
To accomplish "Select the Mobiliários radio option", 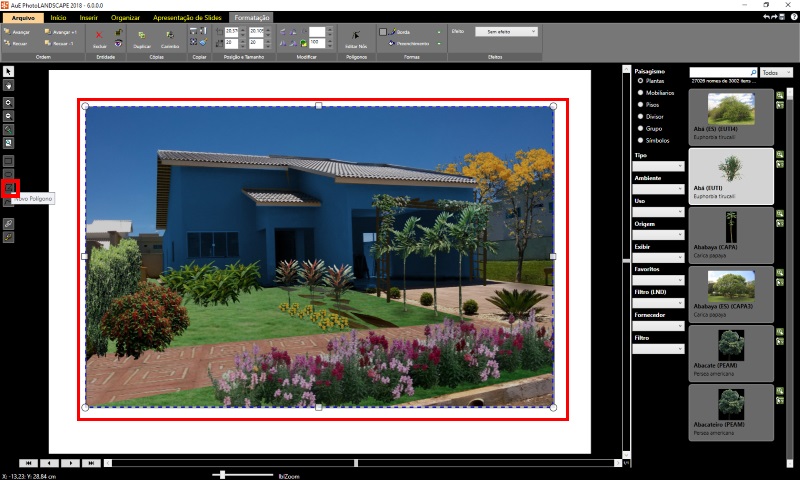I will coord(640,93).
